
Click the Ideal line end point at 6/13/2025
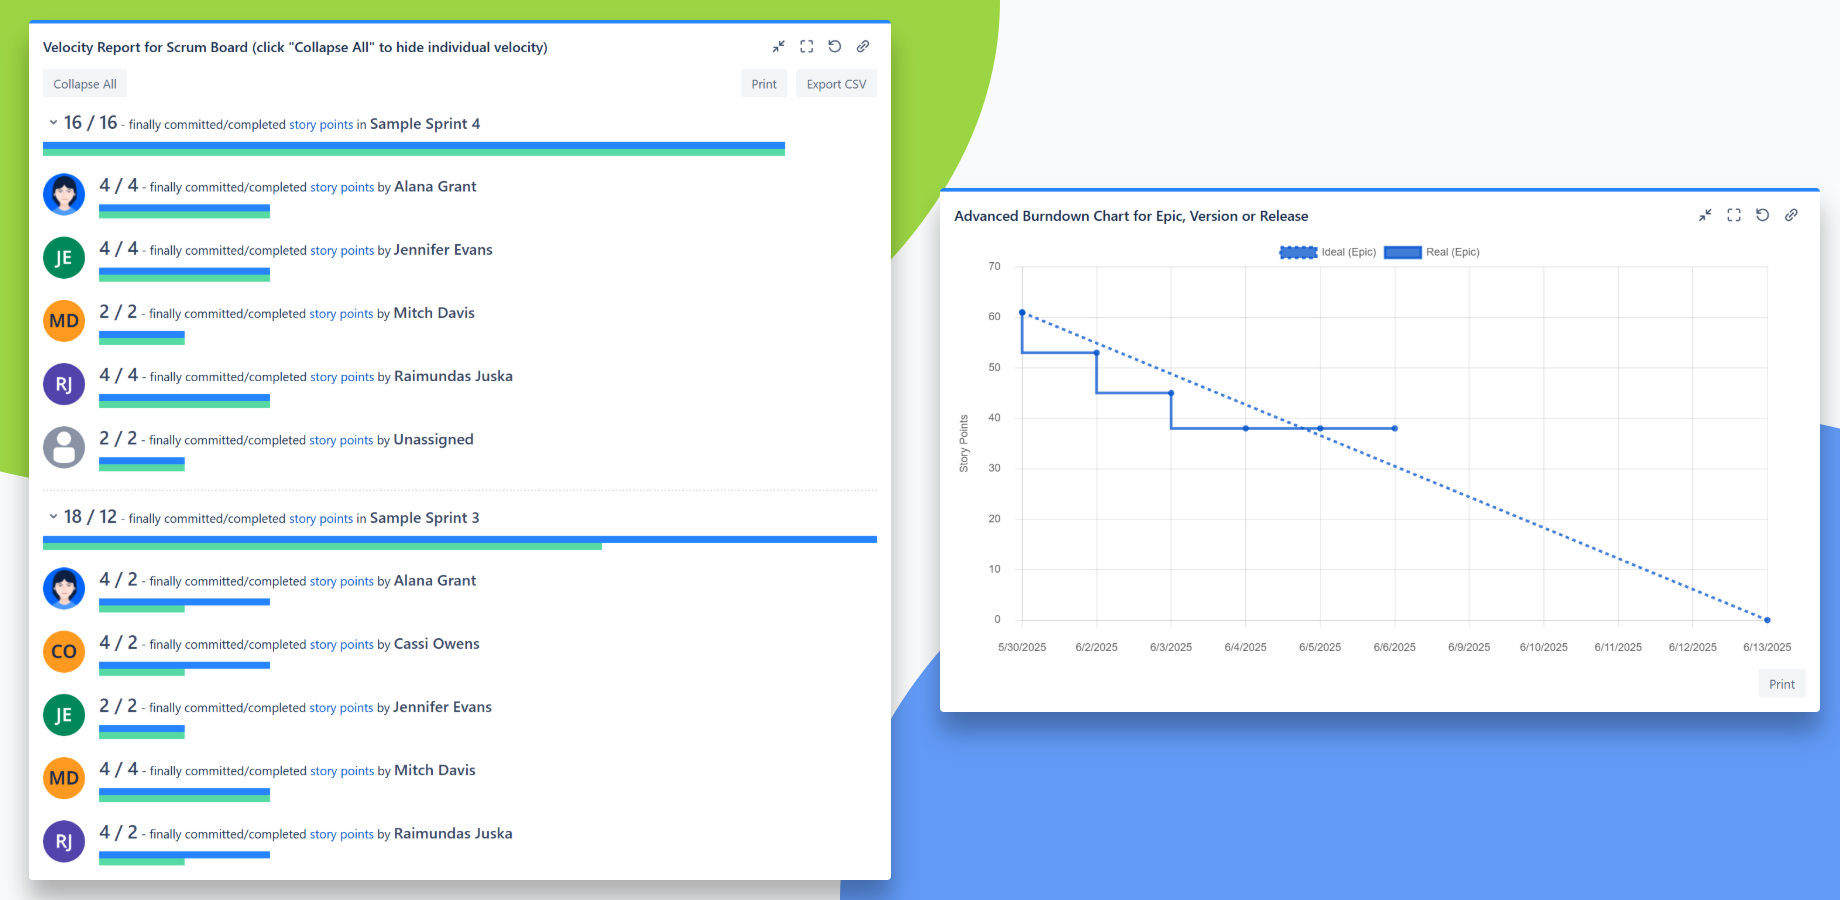coord(1767,620)
